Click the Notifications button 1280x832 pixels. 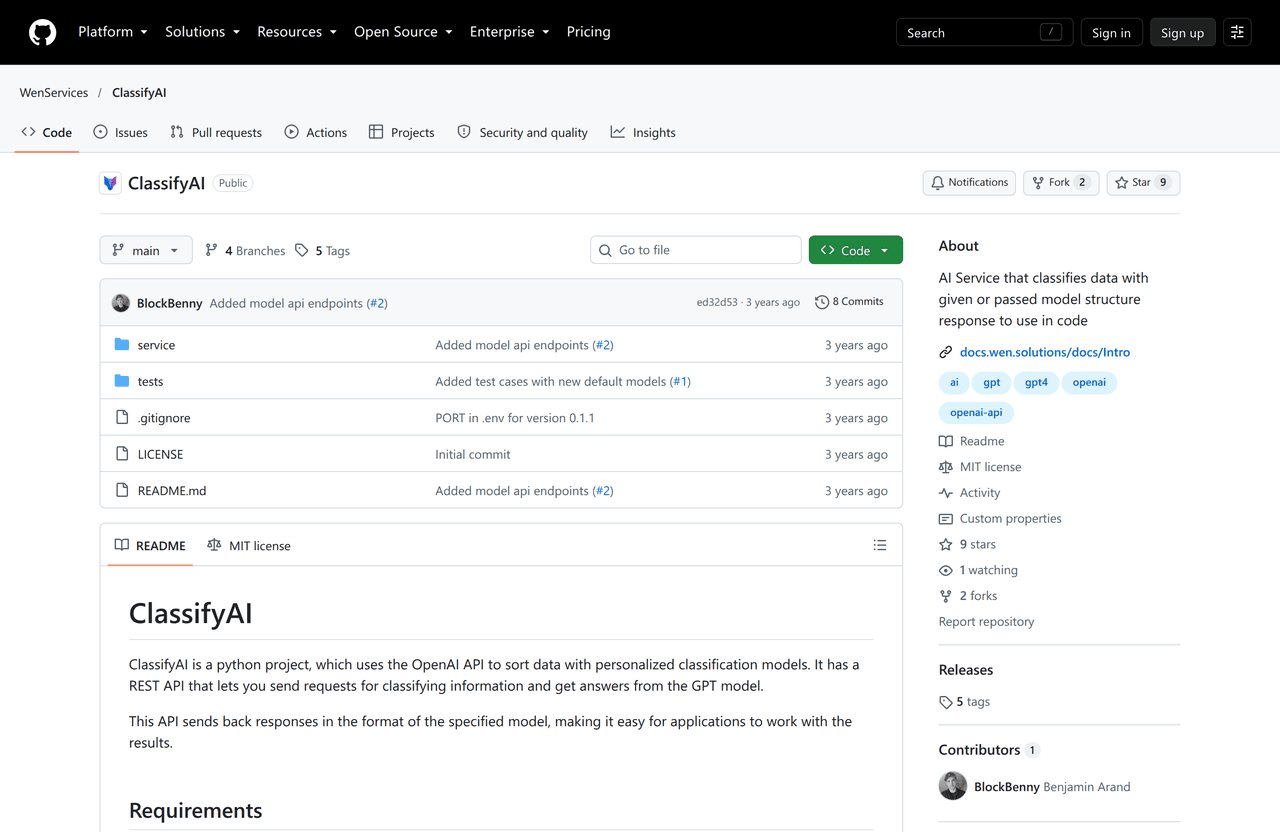pyautogui.click(x=969, y=182)
